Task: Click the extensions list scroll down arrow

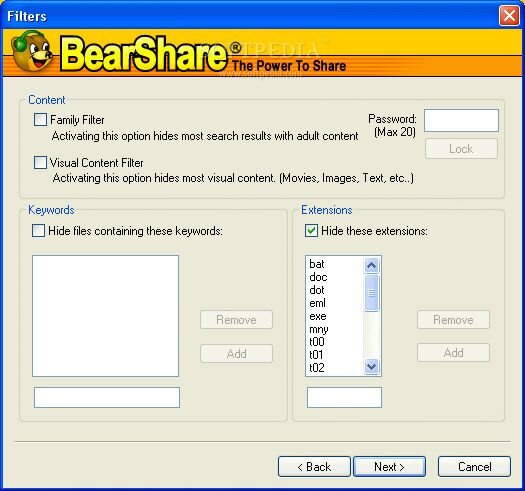Action: coord(371,366)
